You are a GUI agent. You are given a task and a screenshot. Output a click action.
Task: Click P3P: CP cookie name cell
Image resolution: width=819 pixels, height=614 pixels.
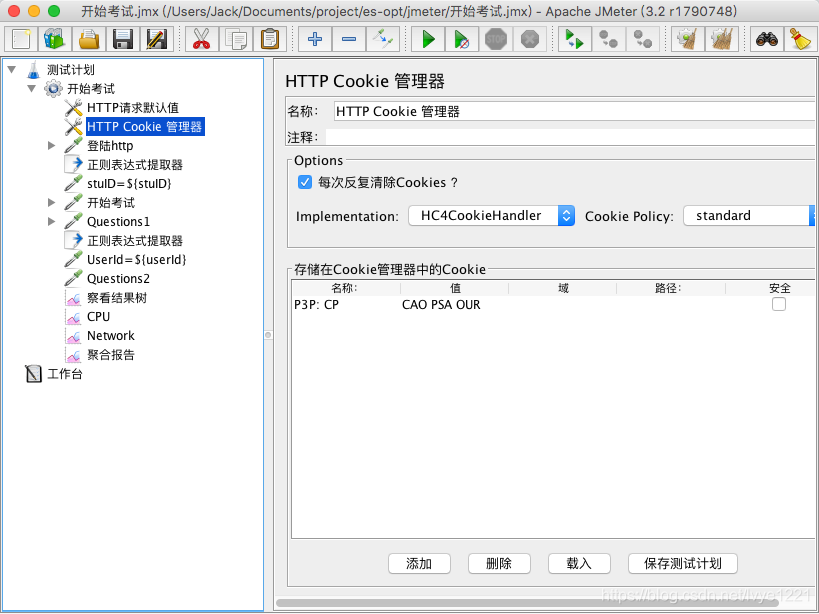[x=346, y=304]
